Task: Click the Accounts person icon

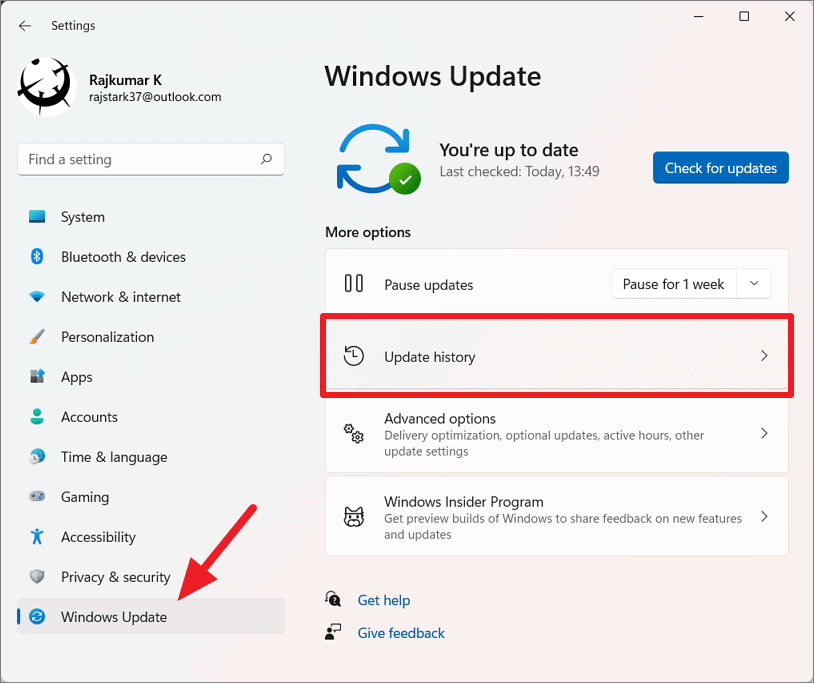Action: coord(37,416)
